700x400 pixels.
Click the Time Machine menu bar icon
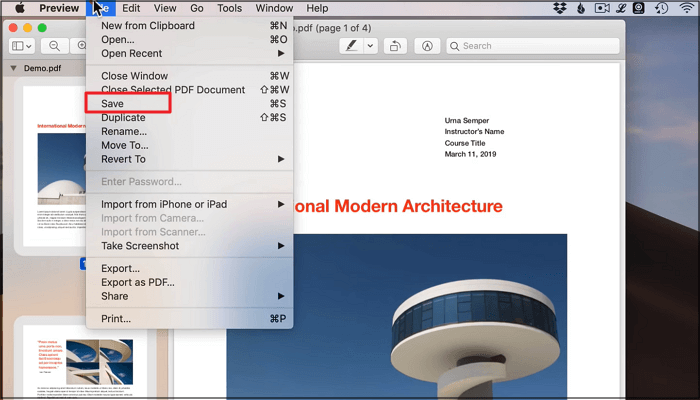click(662, 8)
